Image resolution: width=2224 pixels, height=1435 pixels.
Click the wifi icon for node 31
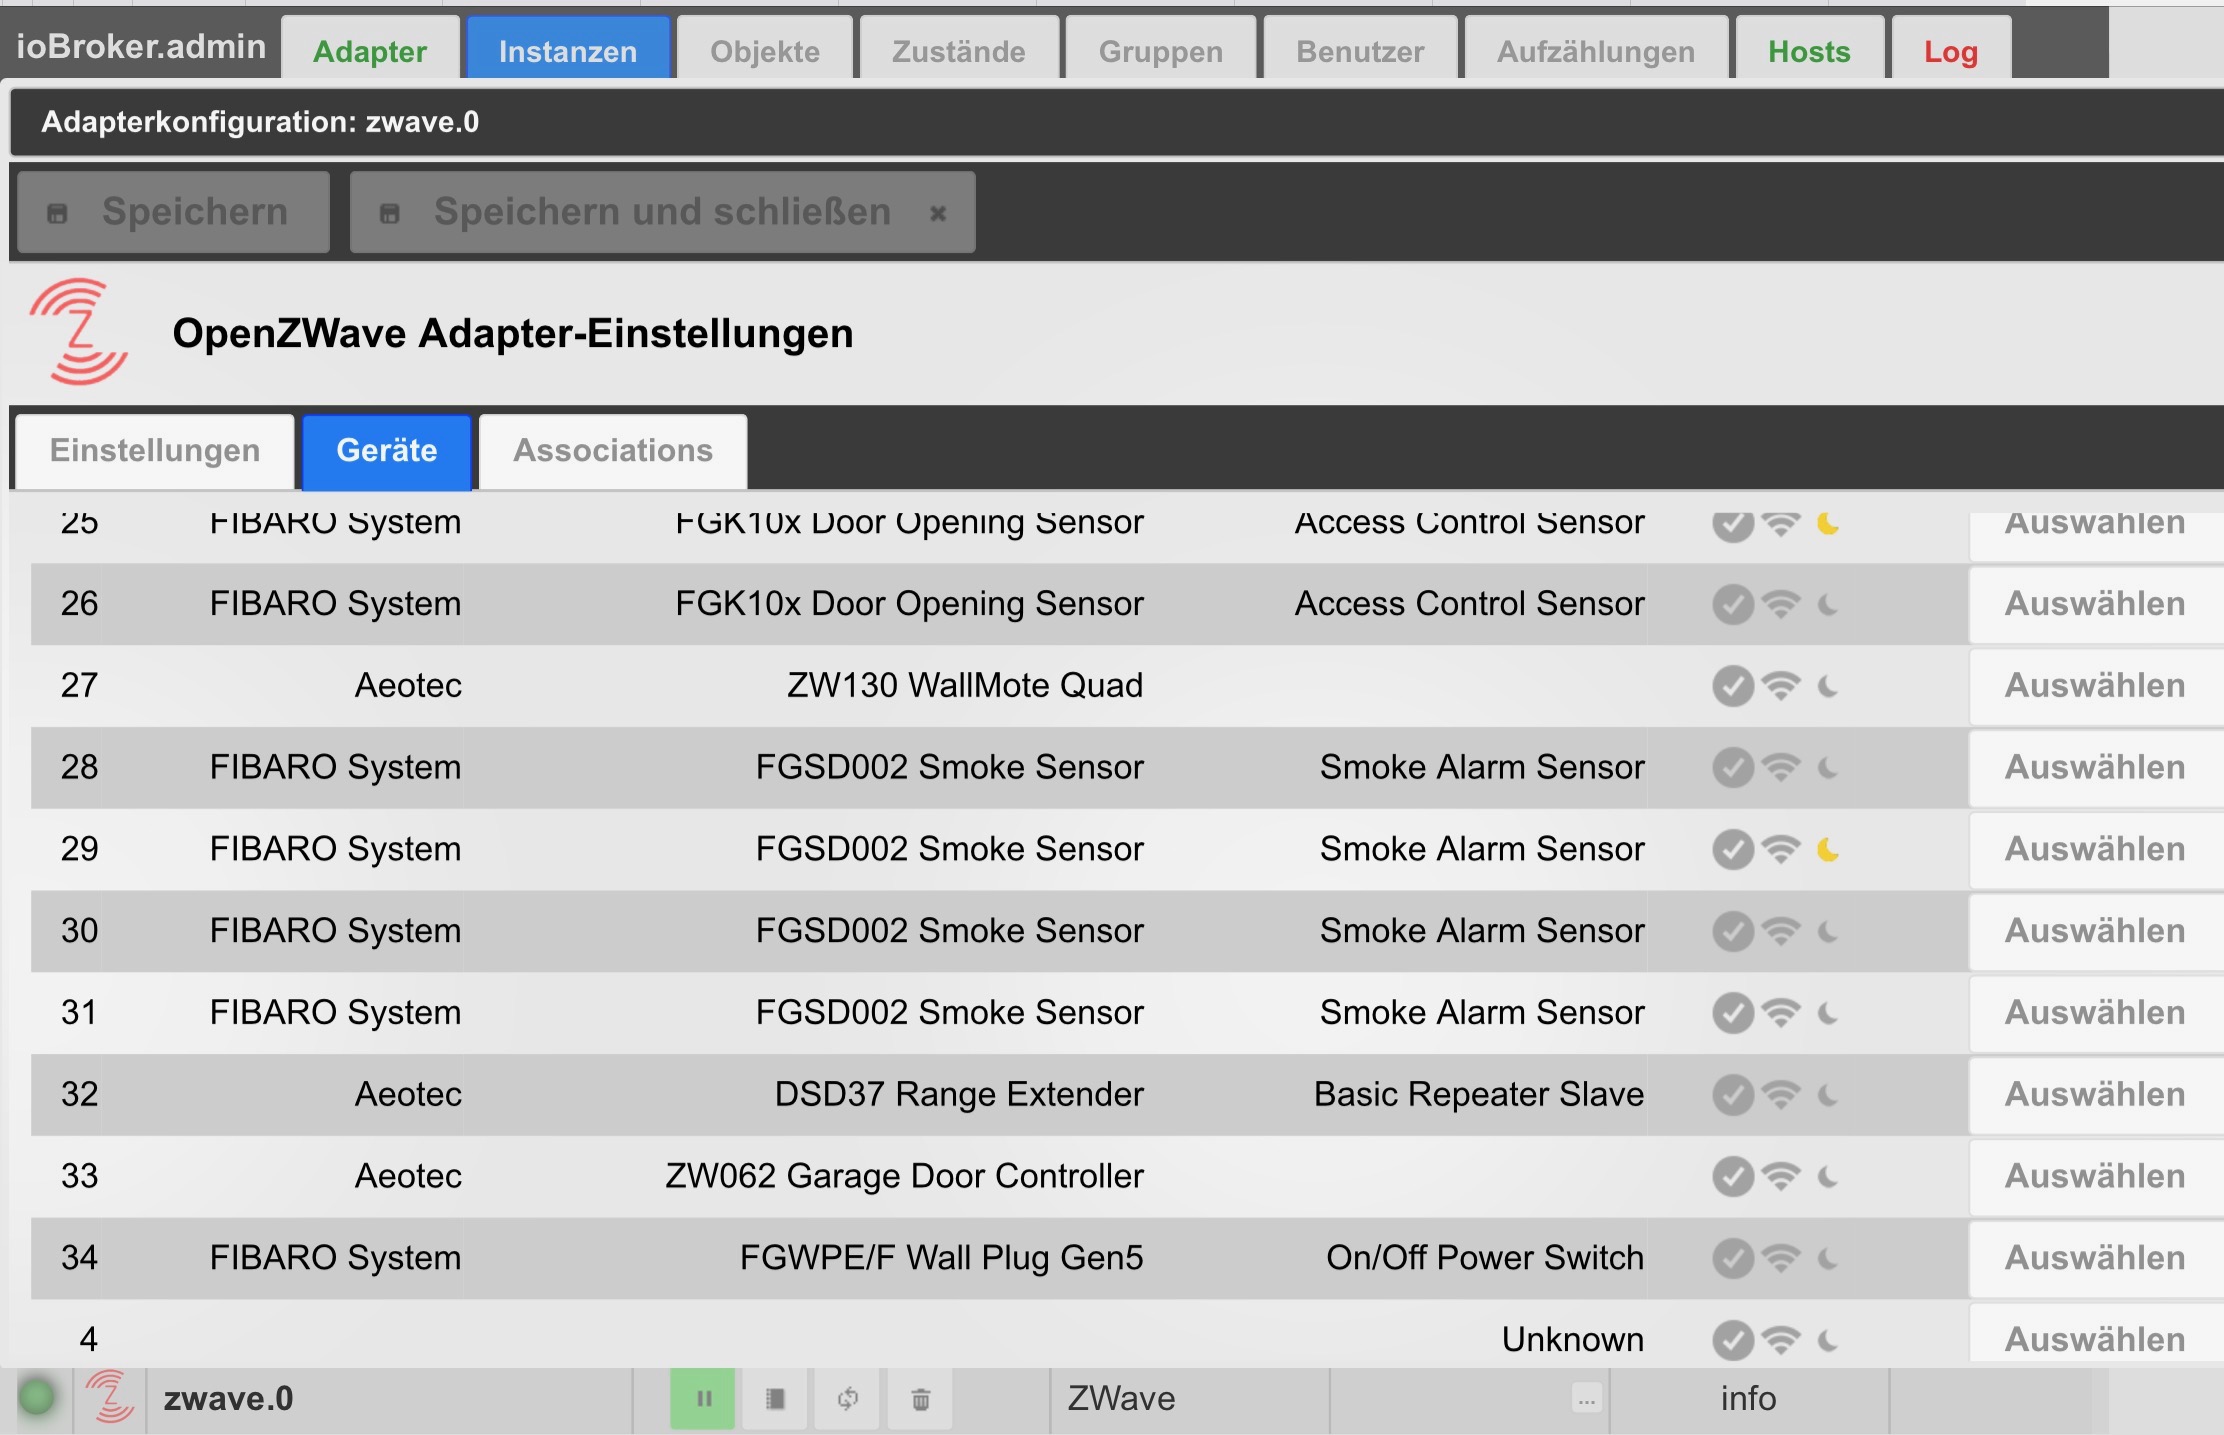(x=1781, y=1013)
